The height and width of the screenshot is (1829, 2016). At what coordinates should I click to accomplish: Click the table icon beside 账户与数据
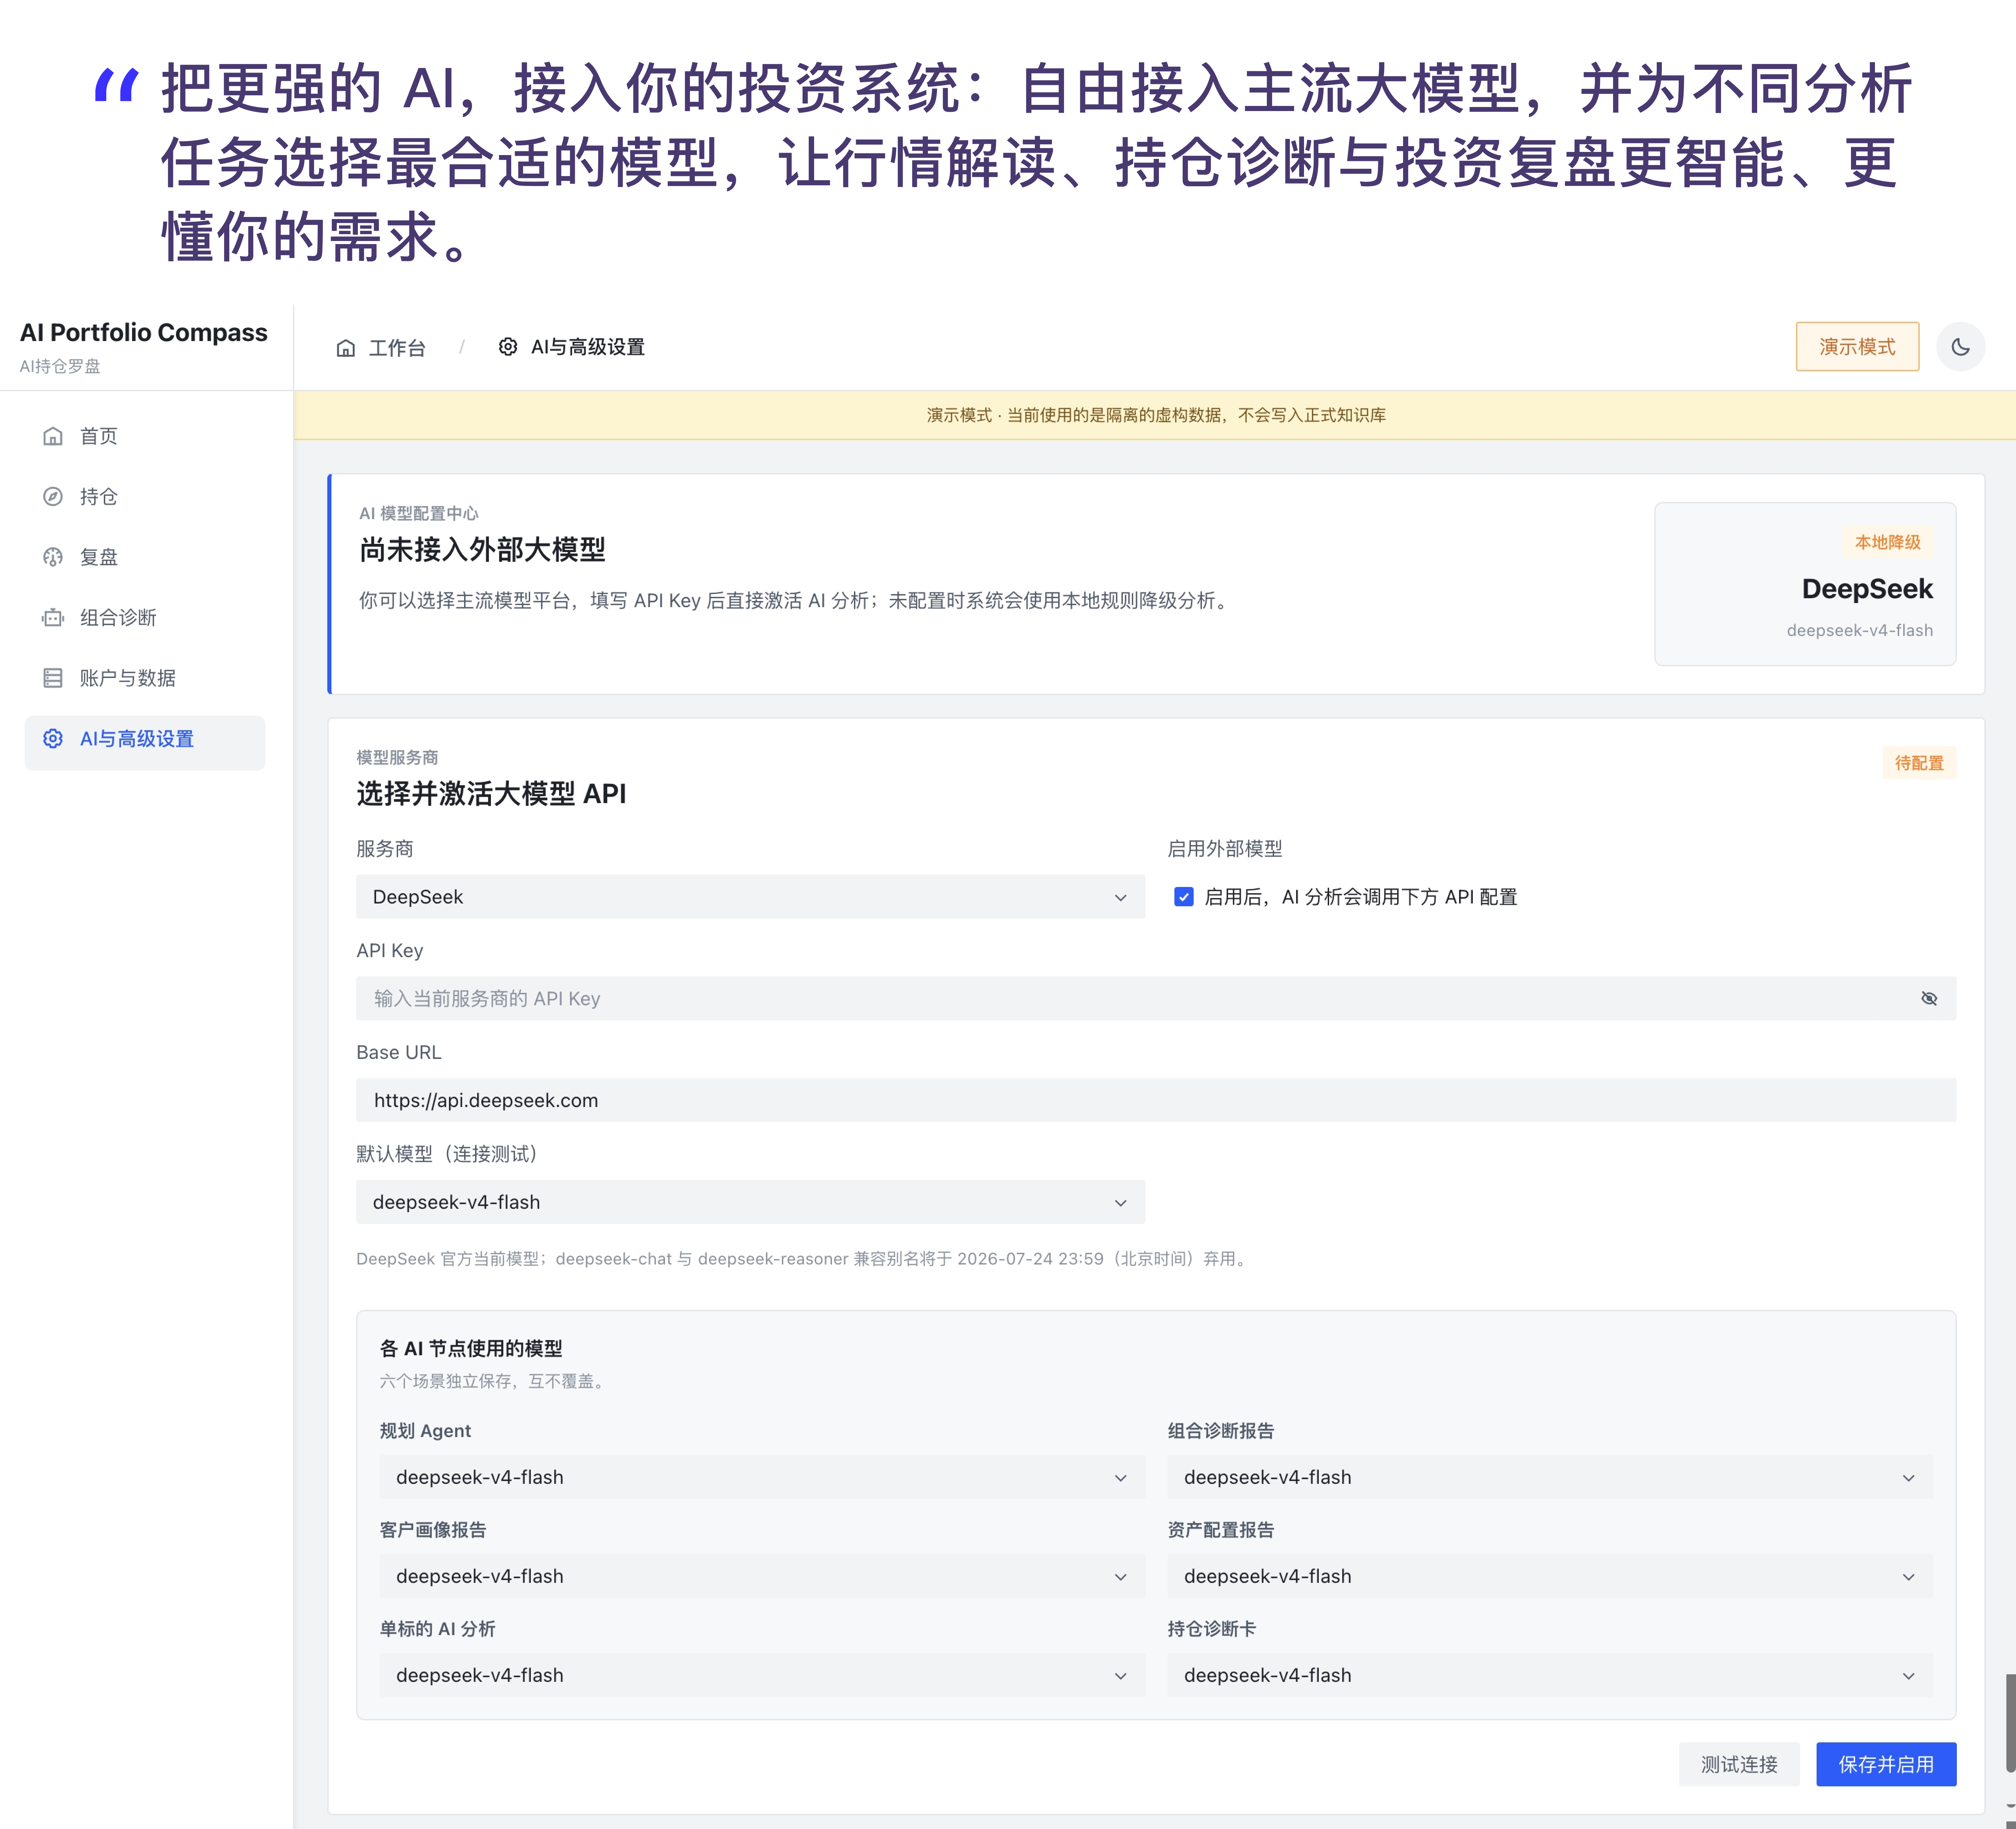(x=53, y=678)
